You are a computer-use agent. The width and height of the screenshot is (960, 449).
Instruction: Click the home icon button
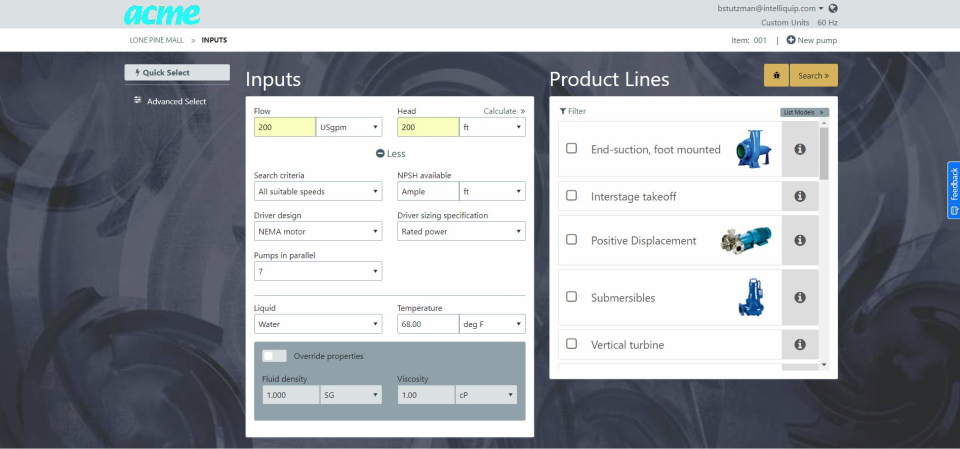[776, 75]
